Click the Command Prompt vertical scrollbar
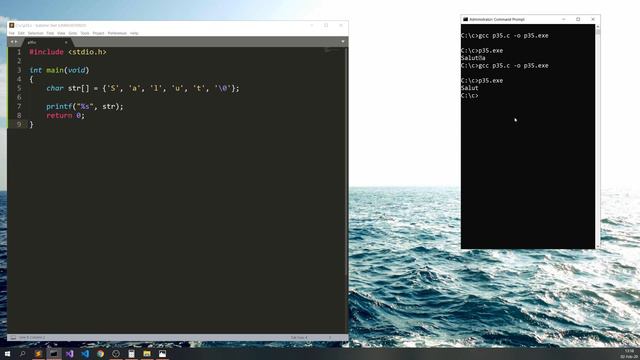The width and height of the screenshot is (640, 360). [x=598, y=136]
